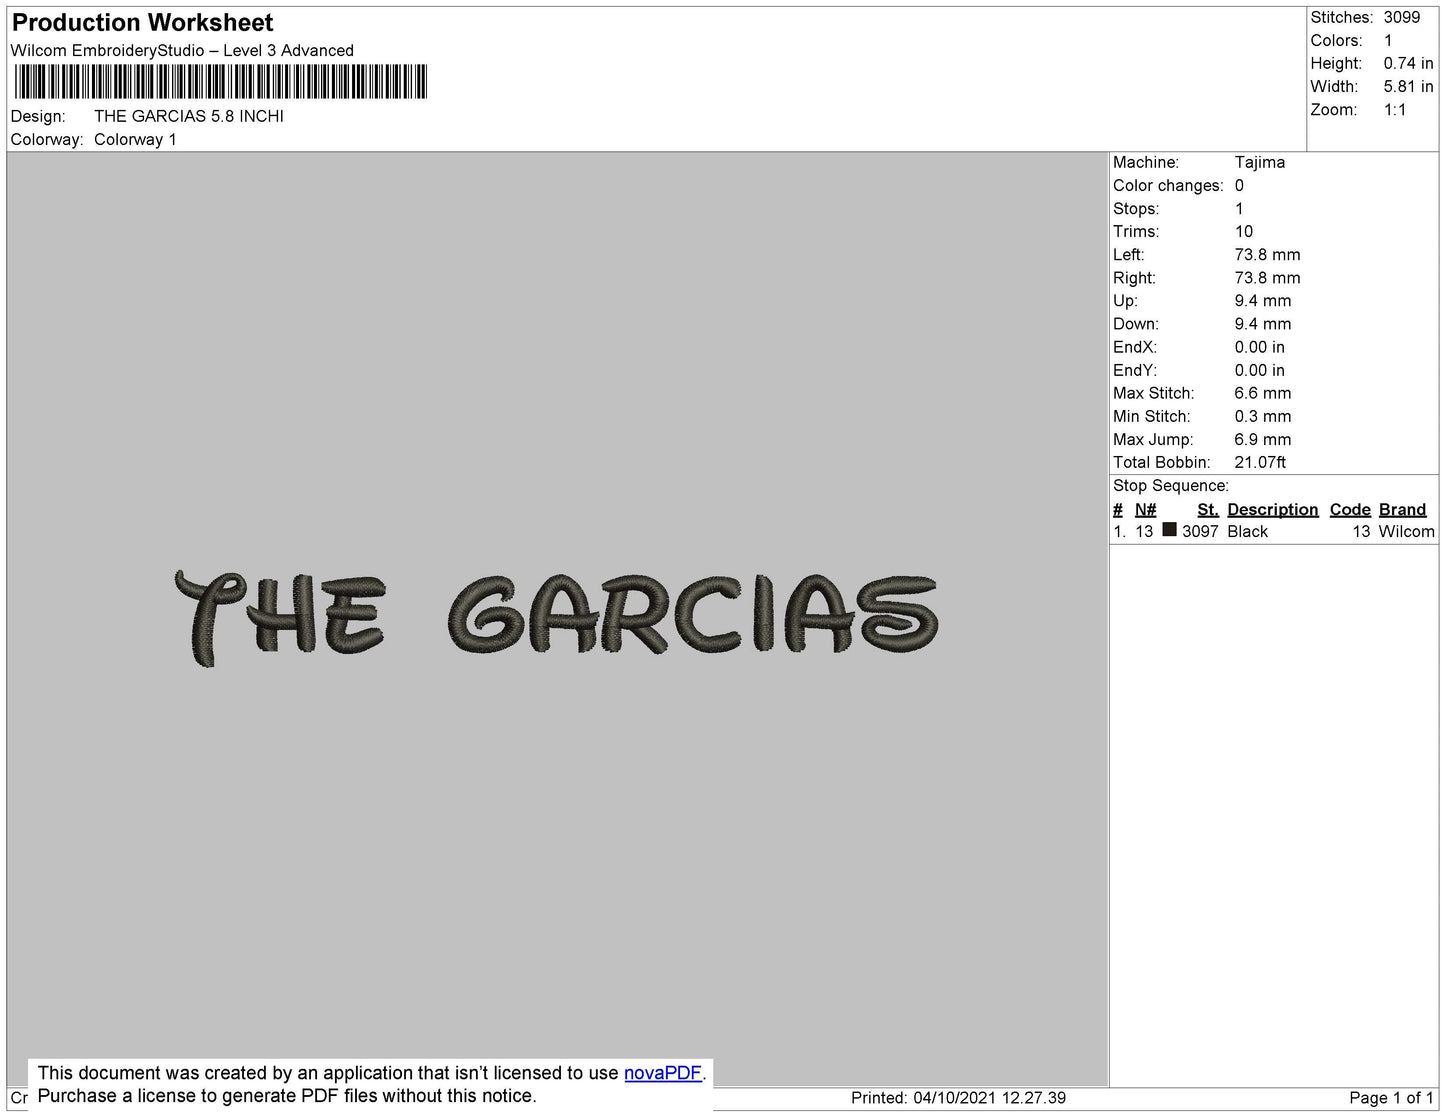The height and width of the screenshot is (1117, 1445).
Task: Click the Production Worksheet title
Action: (x=143, y=23)
